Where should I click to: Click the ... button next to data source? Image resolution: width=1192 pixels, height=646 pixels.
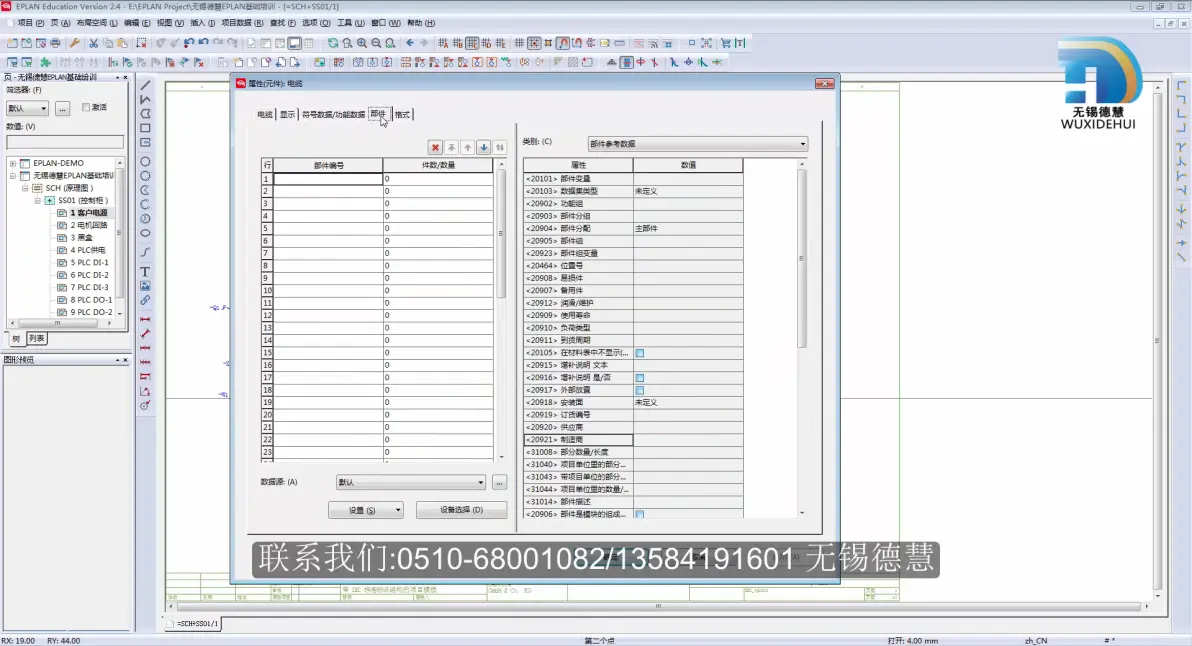pyautogui.click(x=499, y=483)
